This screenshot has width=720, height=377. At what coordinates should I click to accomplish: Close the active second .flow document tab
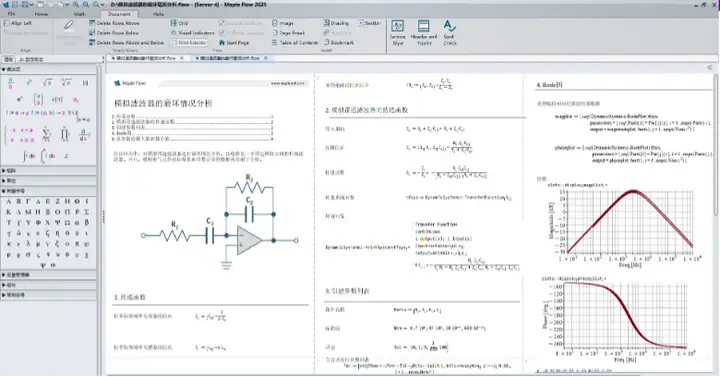(x=265, y=58)
